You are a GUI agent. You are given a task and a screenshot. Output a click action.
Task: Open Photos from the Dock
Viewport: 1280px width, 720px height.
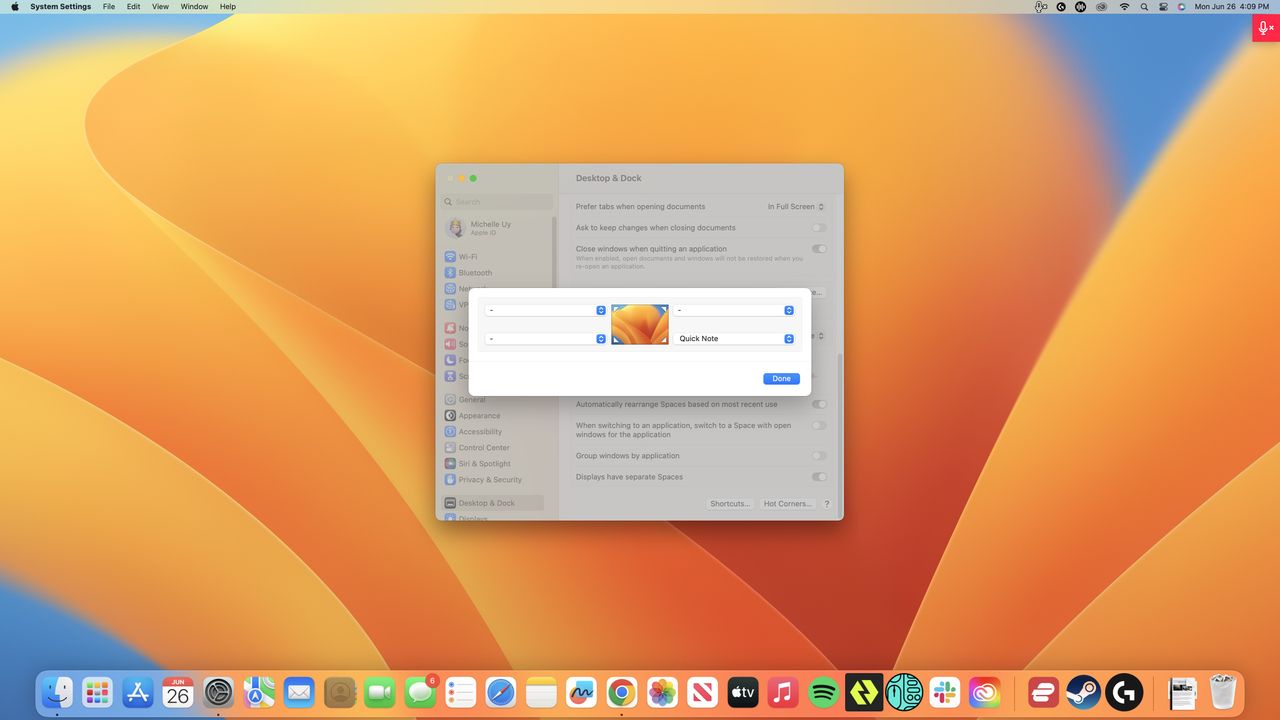tap(662, 692)
